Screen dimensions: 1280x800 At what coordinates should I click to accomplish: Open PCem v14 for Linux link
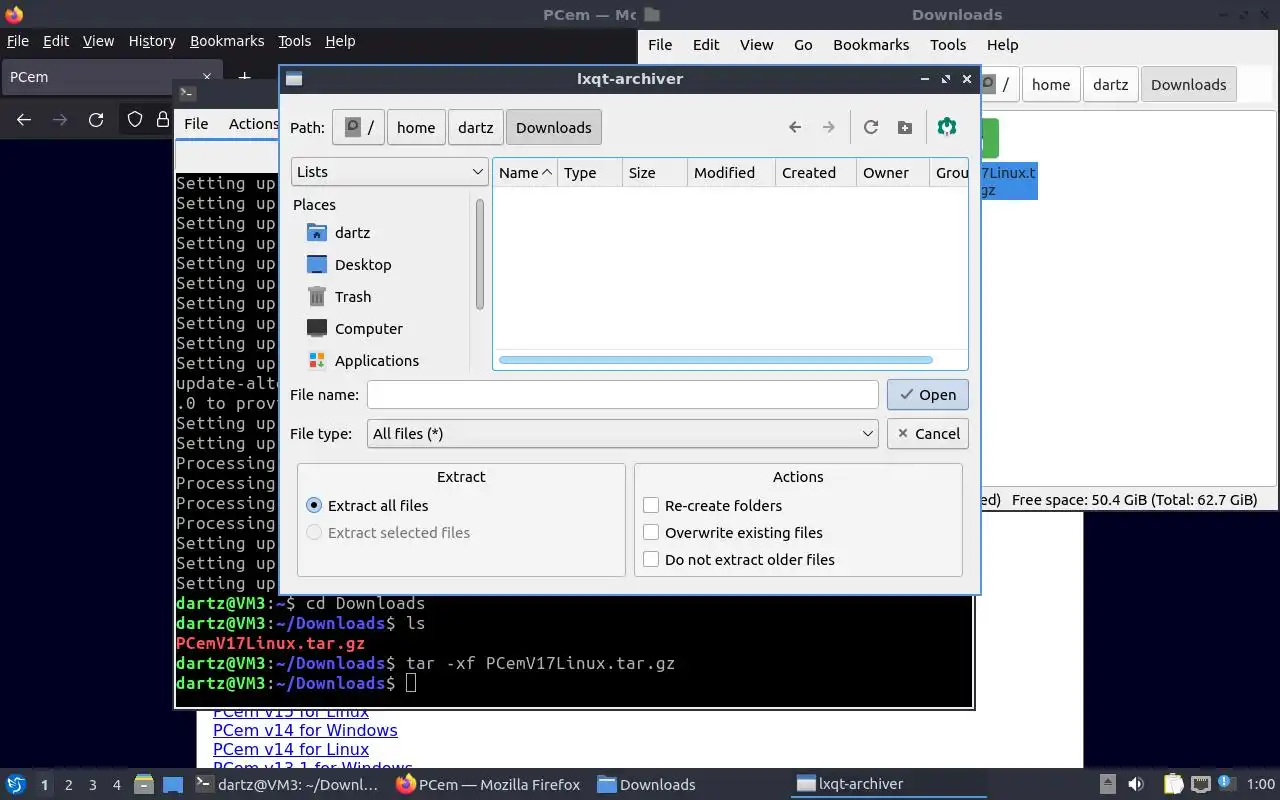pos(291,750)
